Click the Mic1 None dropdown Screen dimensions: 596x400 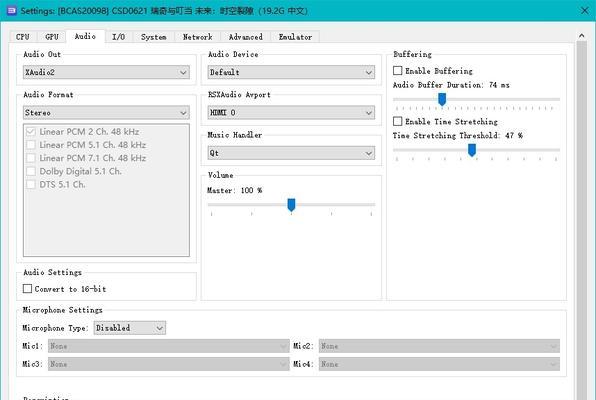pyautogui.click(x=168, y=346)
